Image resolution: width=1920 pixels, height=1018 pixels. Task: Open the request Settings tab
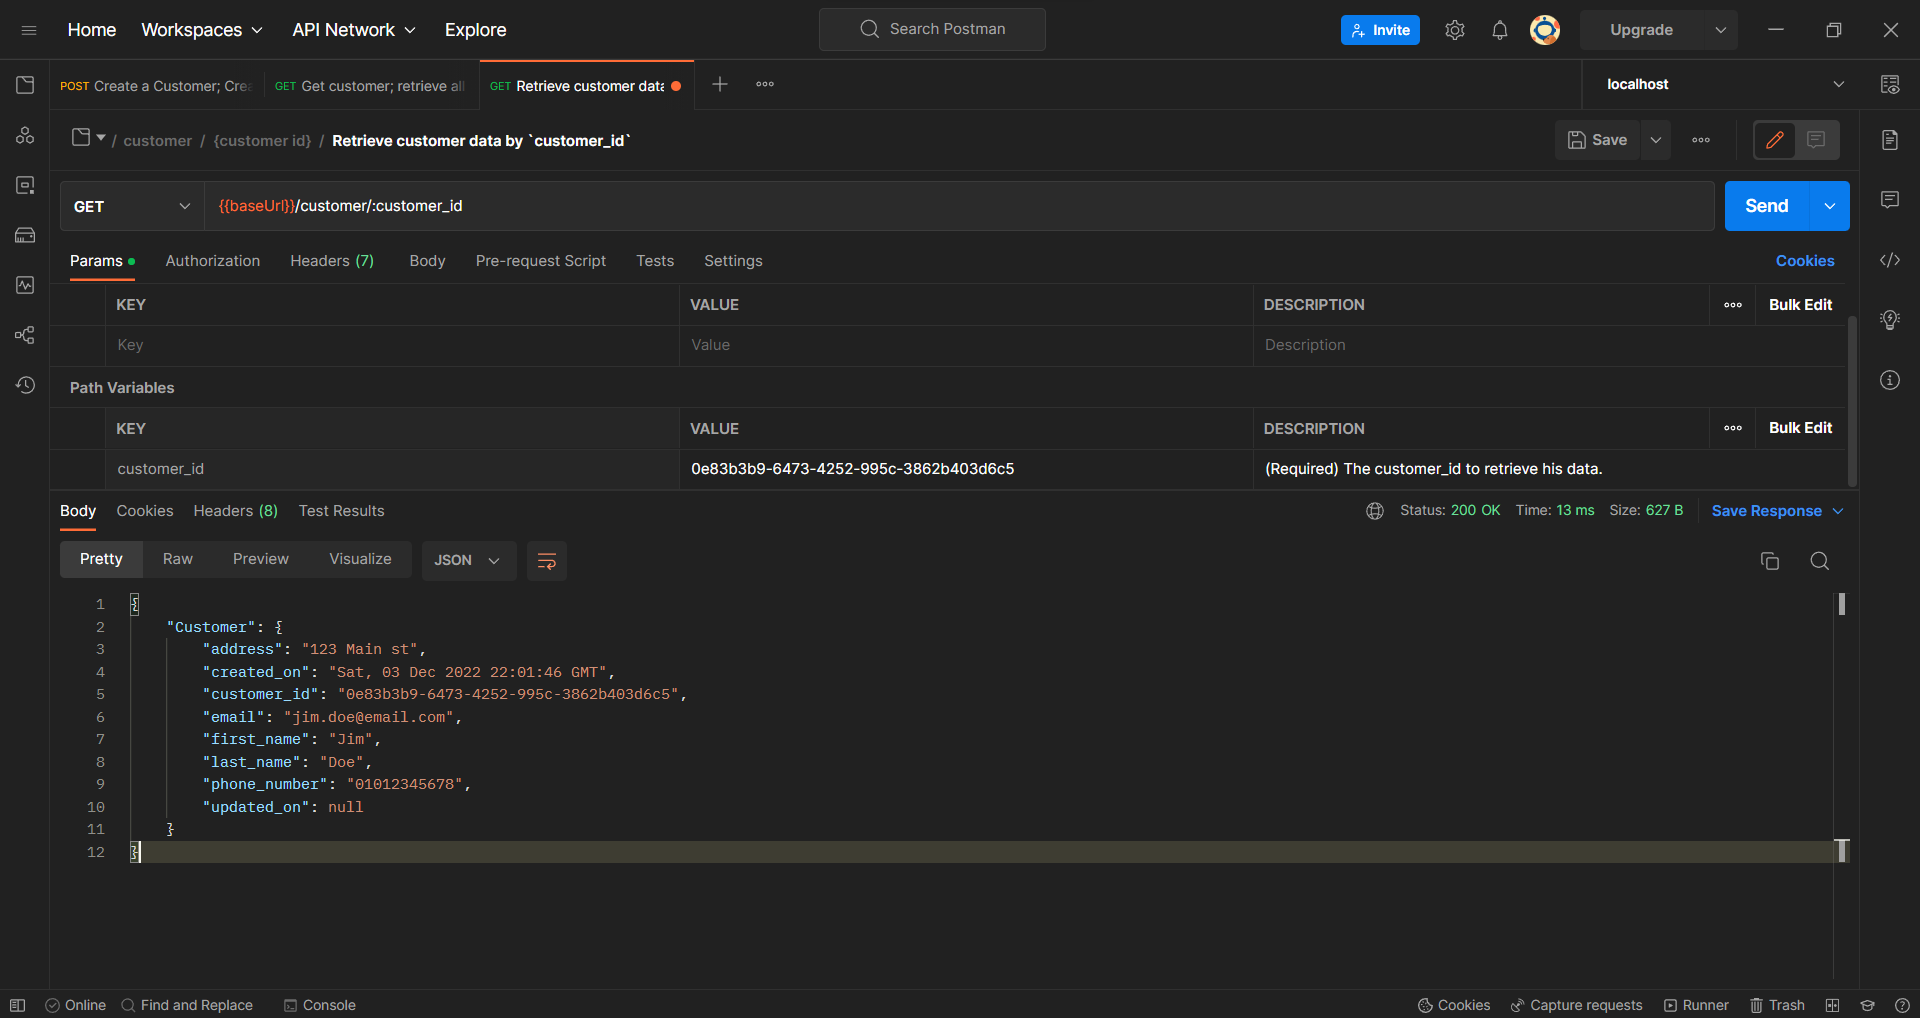point(733,261)
